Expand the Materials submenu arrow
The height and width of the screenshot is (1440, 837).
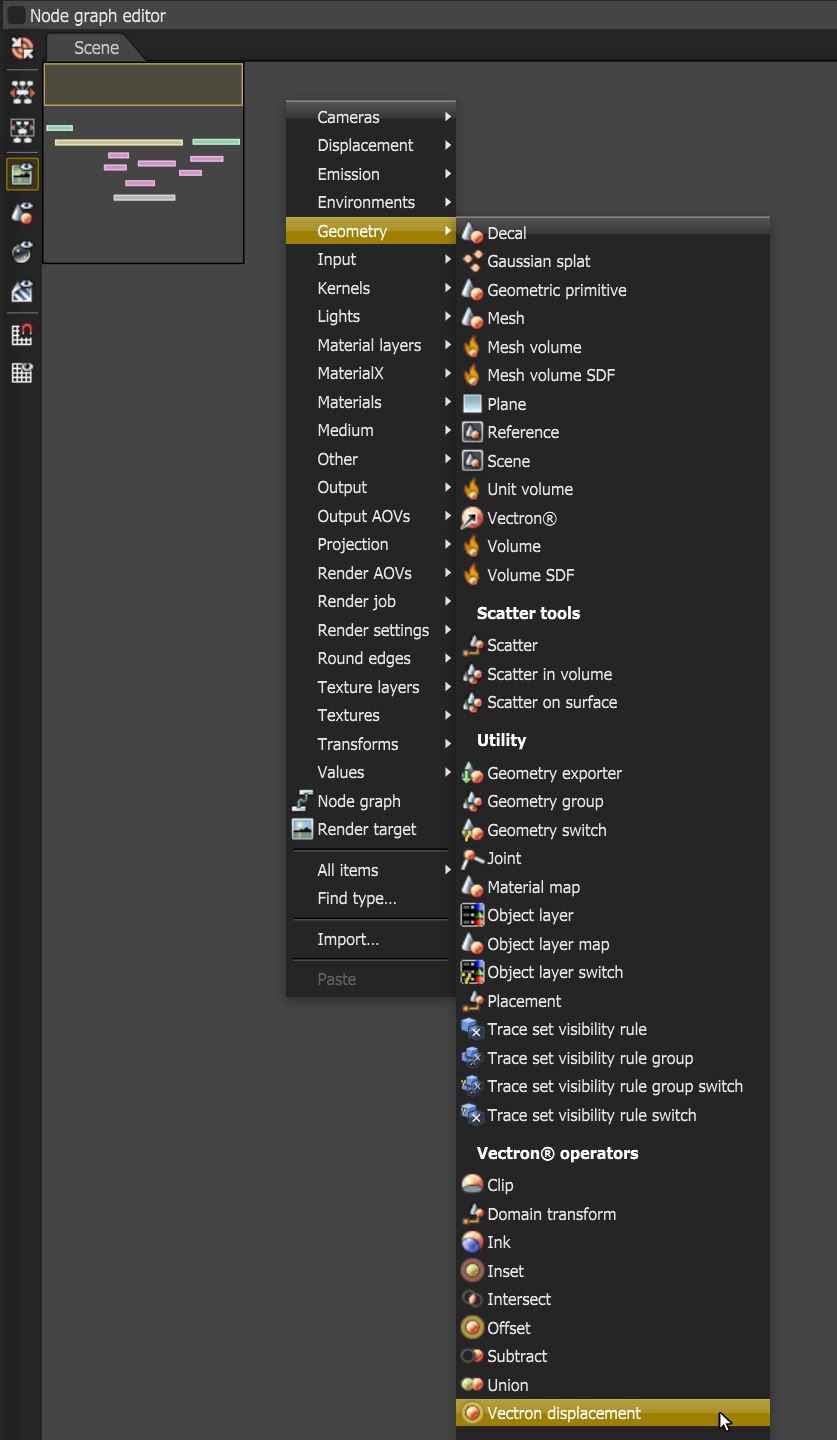point(448,402)
